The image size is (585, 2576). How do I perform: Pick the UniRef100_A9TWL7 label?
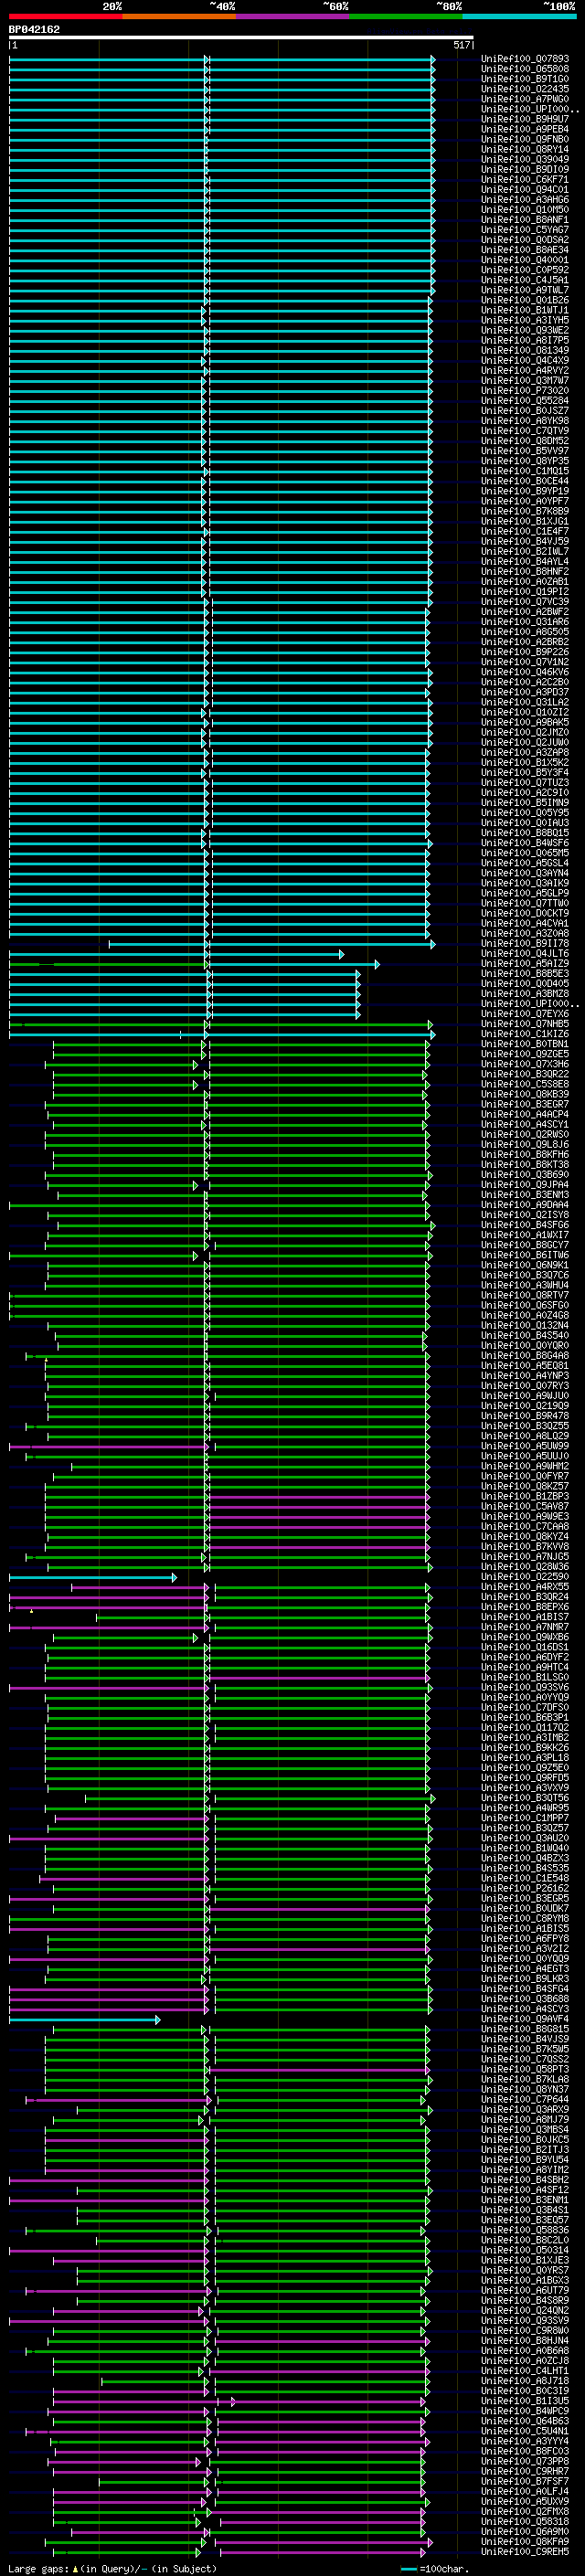(x=525, y=290)
